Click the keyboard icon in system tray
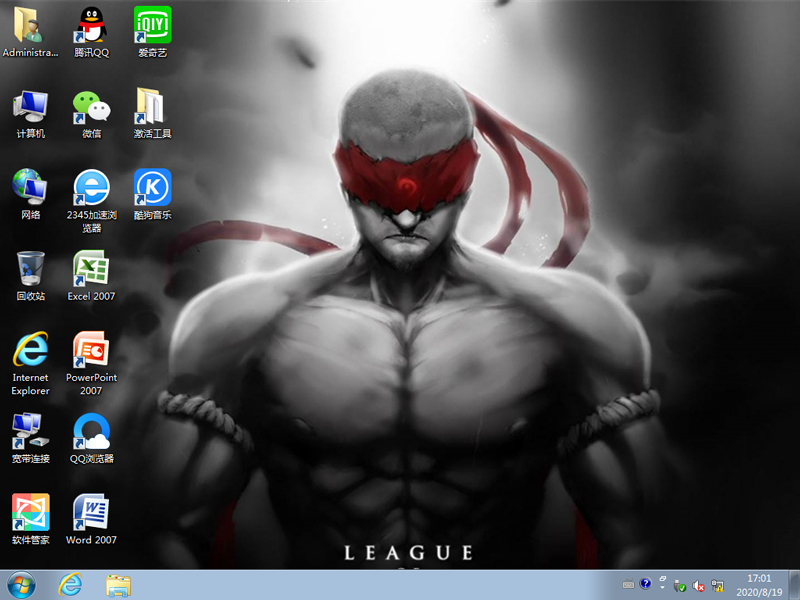The image size is (800, 600). pos(628,585)
